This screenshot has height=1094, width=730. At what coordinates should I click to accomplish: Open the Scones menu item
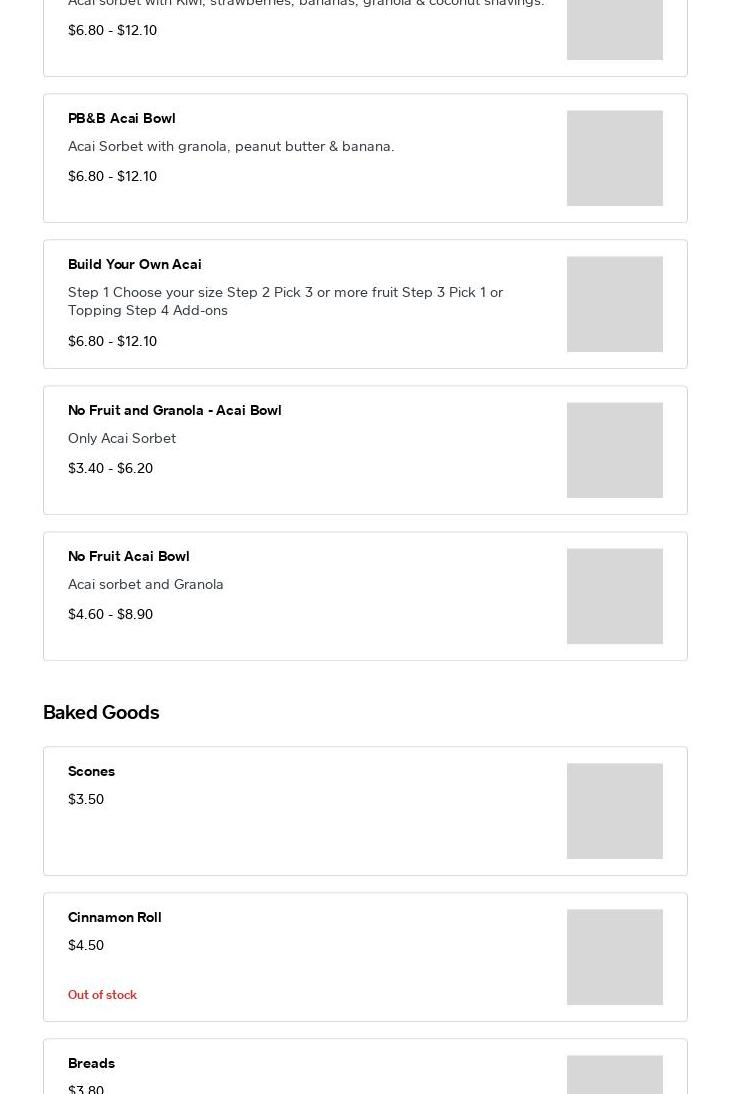[92, 771]
